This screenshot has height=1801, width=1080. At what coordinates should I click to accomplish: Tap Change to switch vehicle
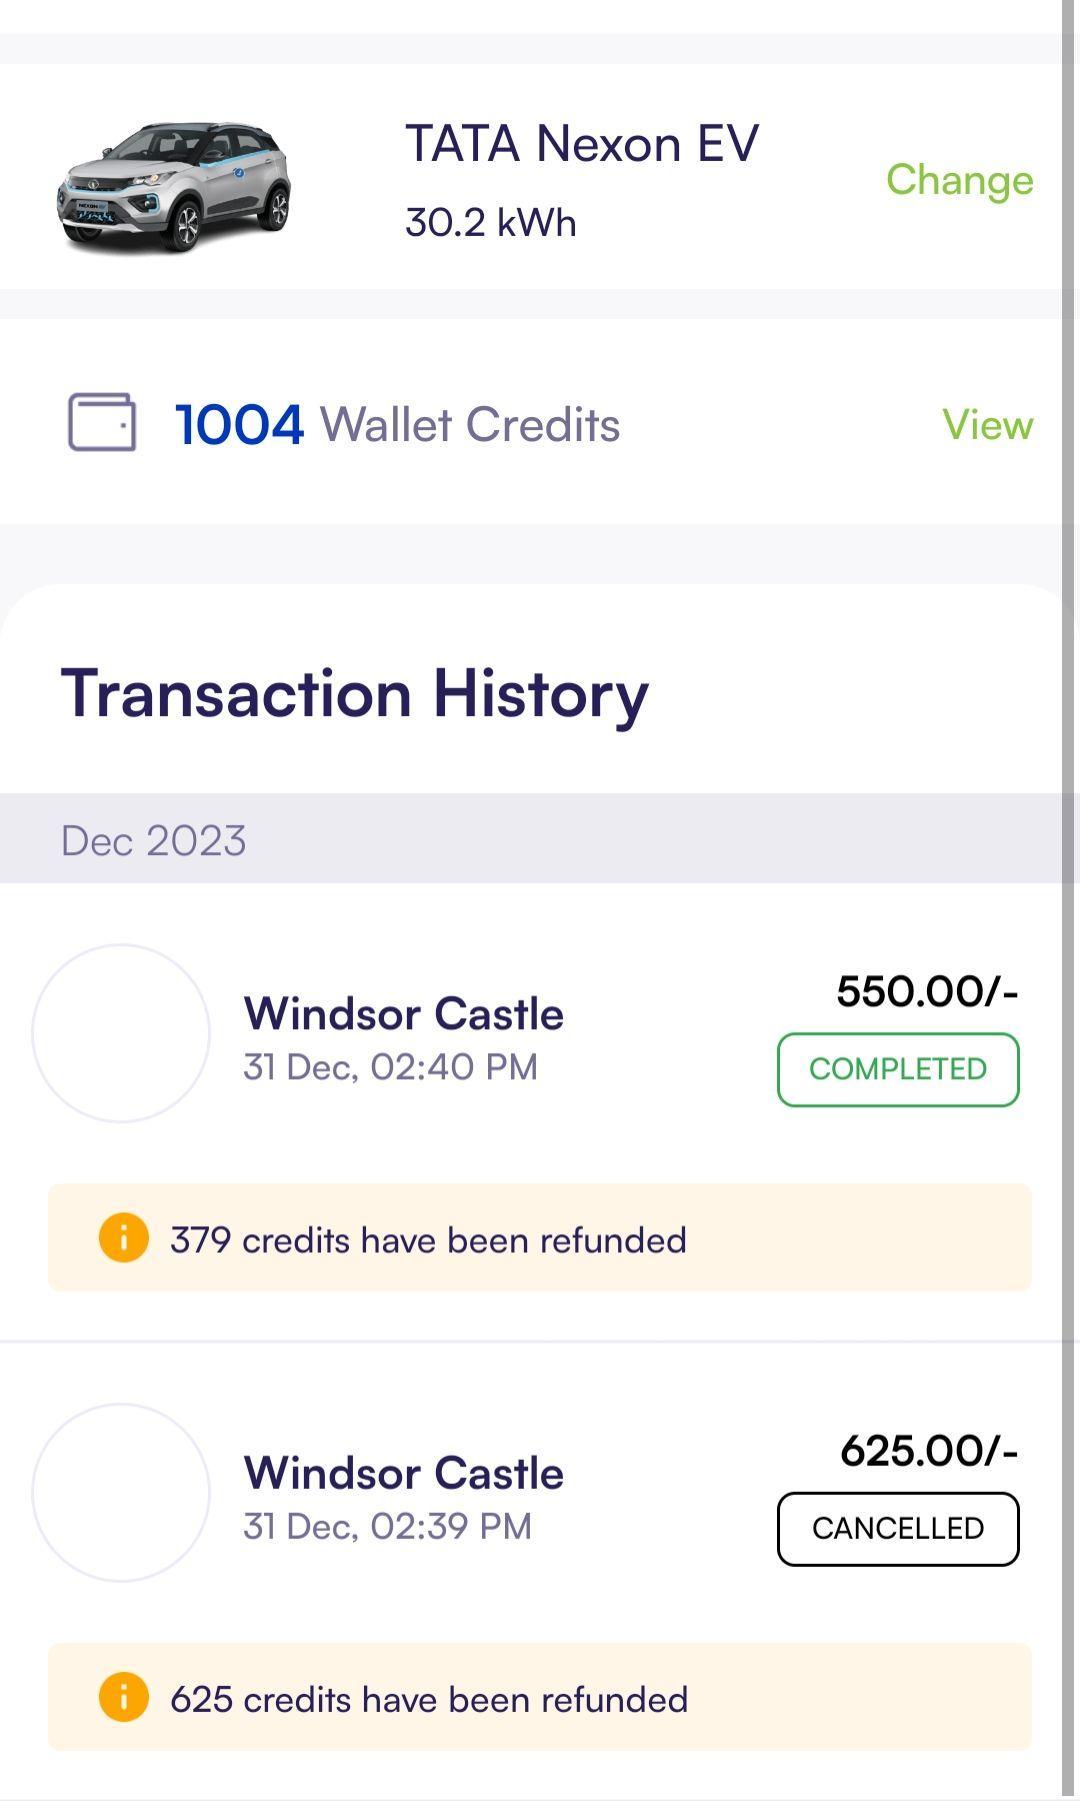(959, 180)
